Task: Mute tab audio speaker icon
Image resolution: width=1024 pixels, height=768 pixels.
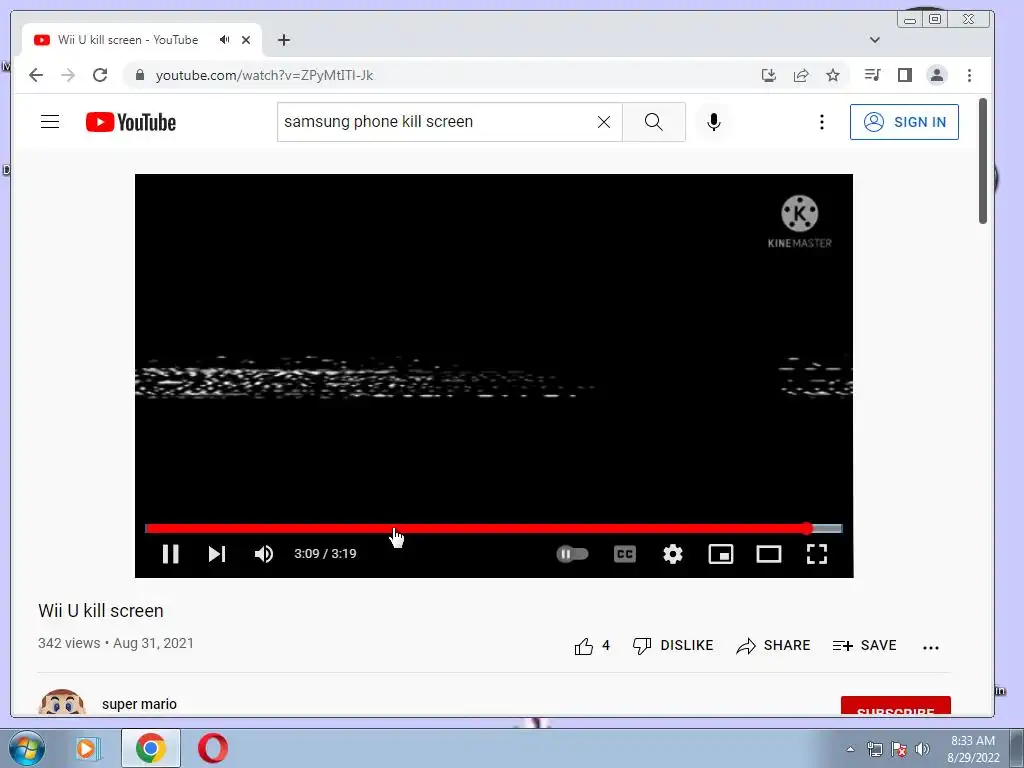Action: click(x=225, y=40)
